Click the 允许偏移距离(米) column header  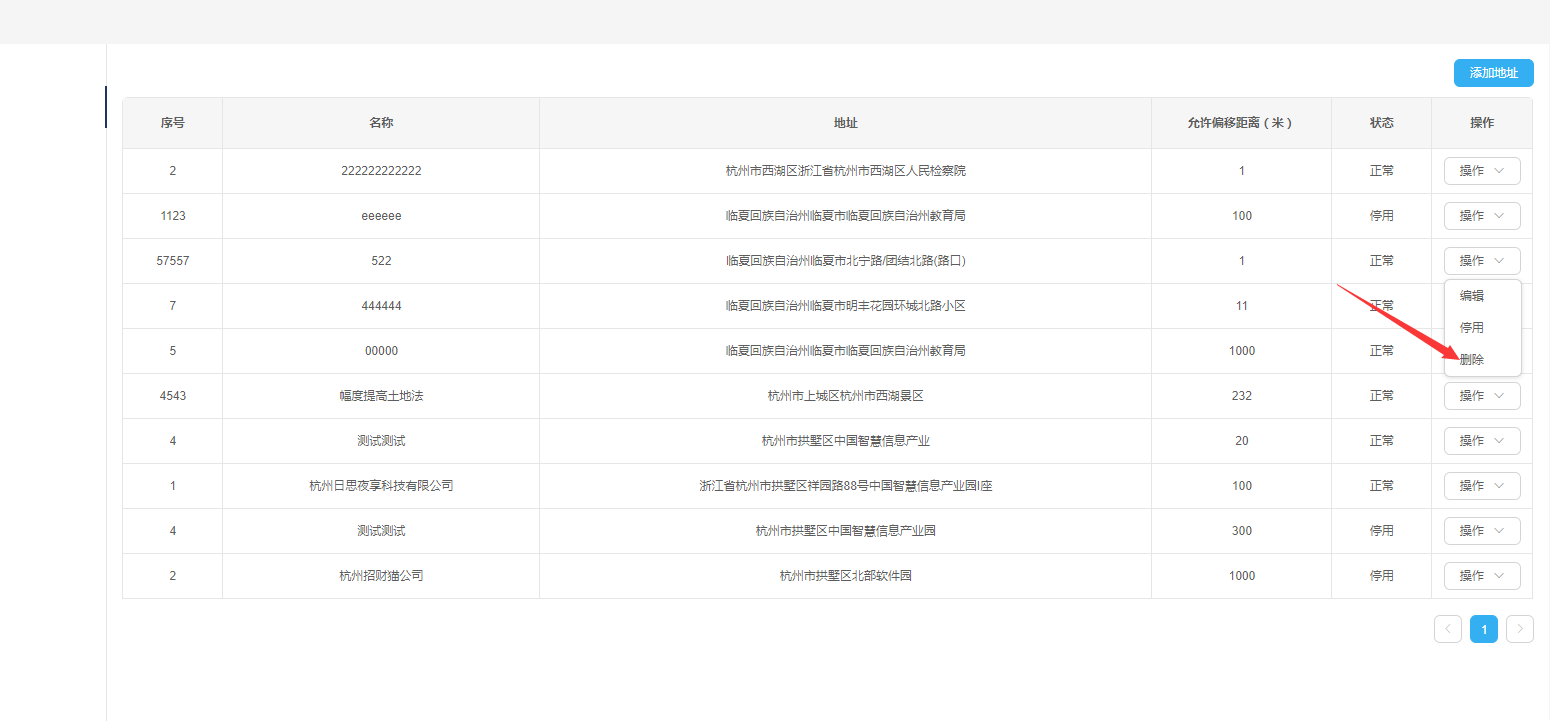tap(1240, 123)
